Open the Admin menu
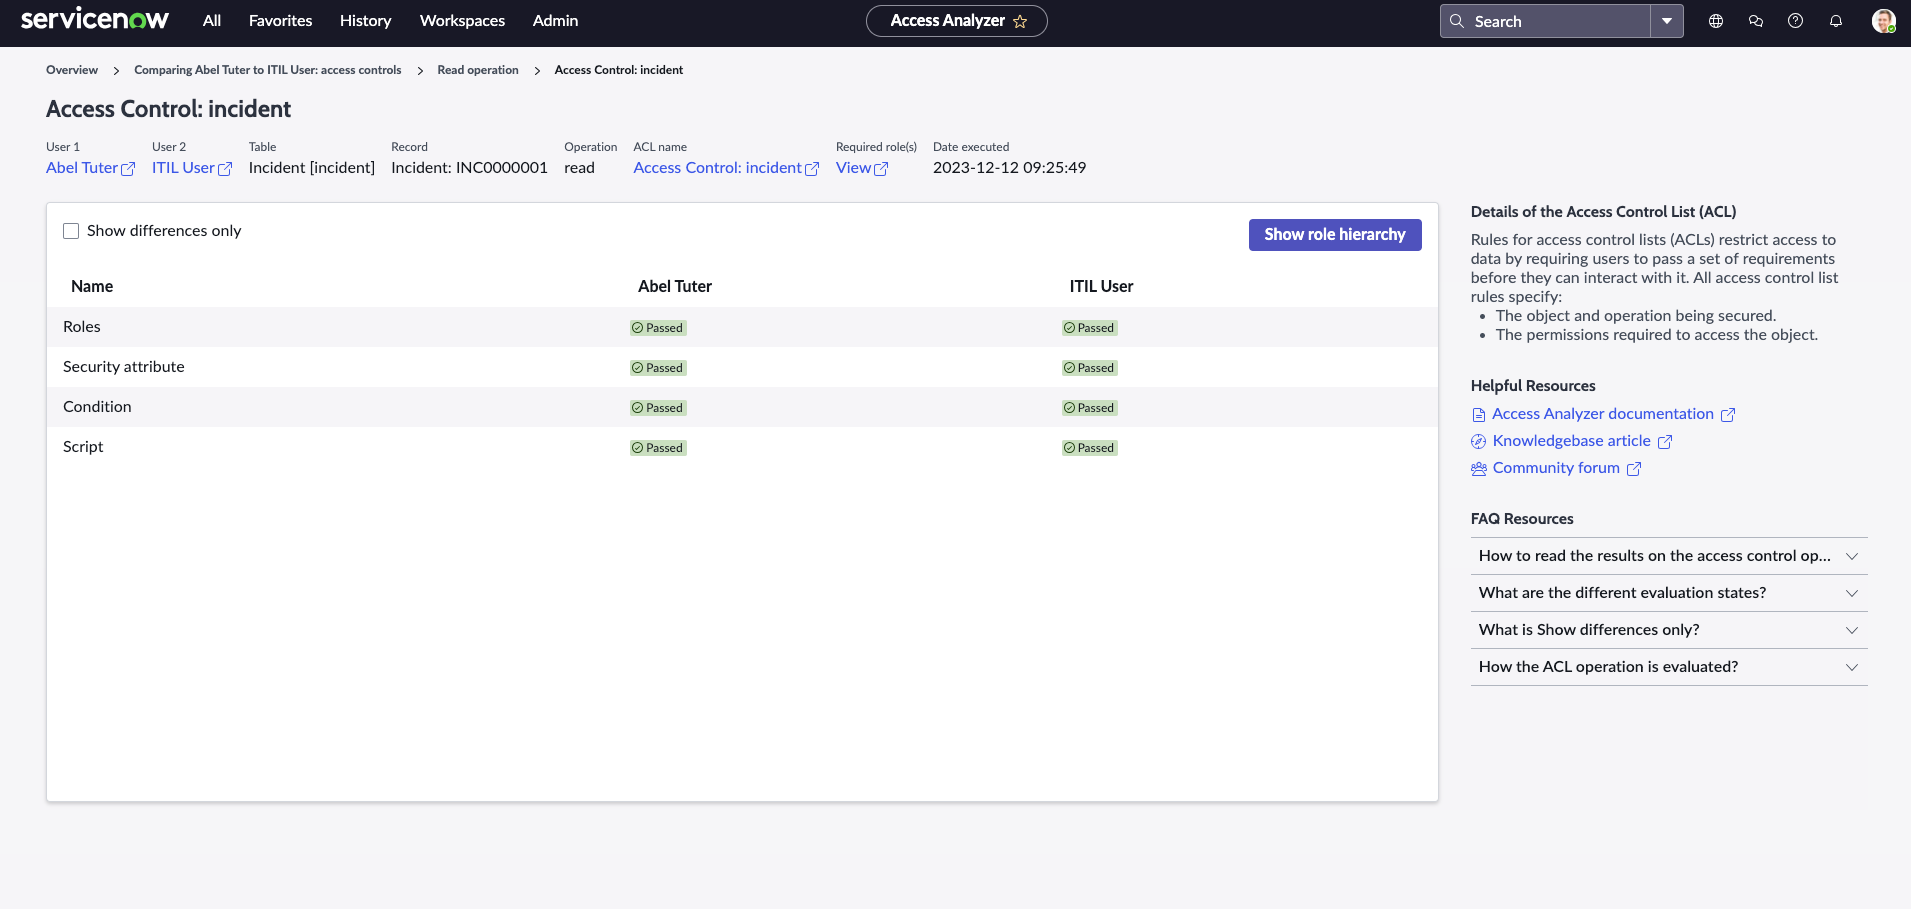1911x909 pixels. [556, 21]
